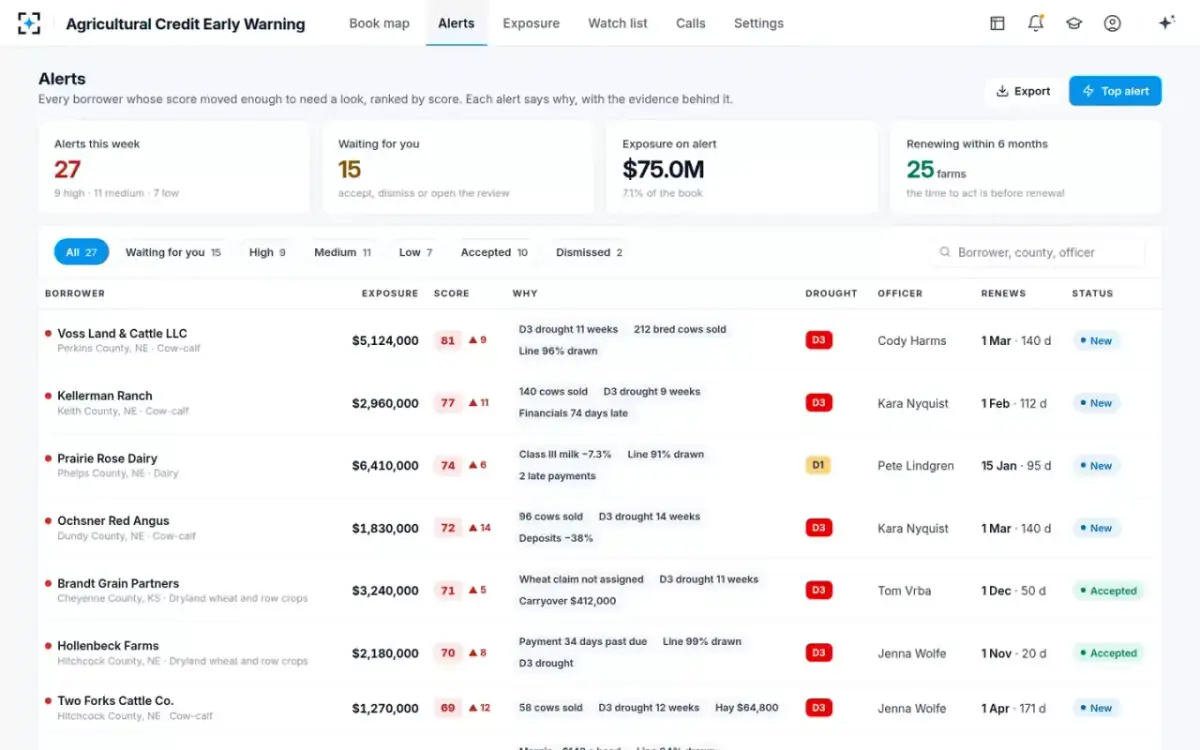
Task: Click the D3 drought badge for Kellerman Ranch
Action: [818, 403]
